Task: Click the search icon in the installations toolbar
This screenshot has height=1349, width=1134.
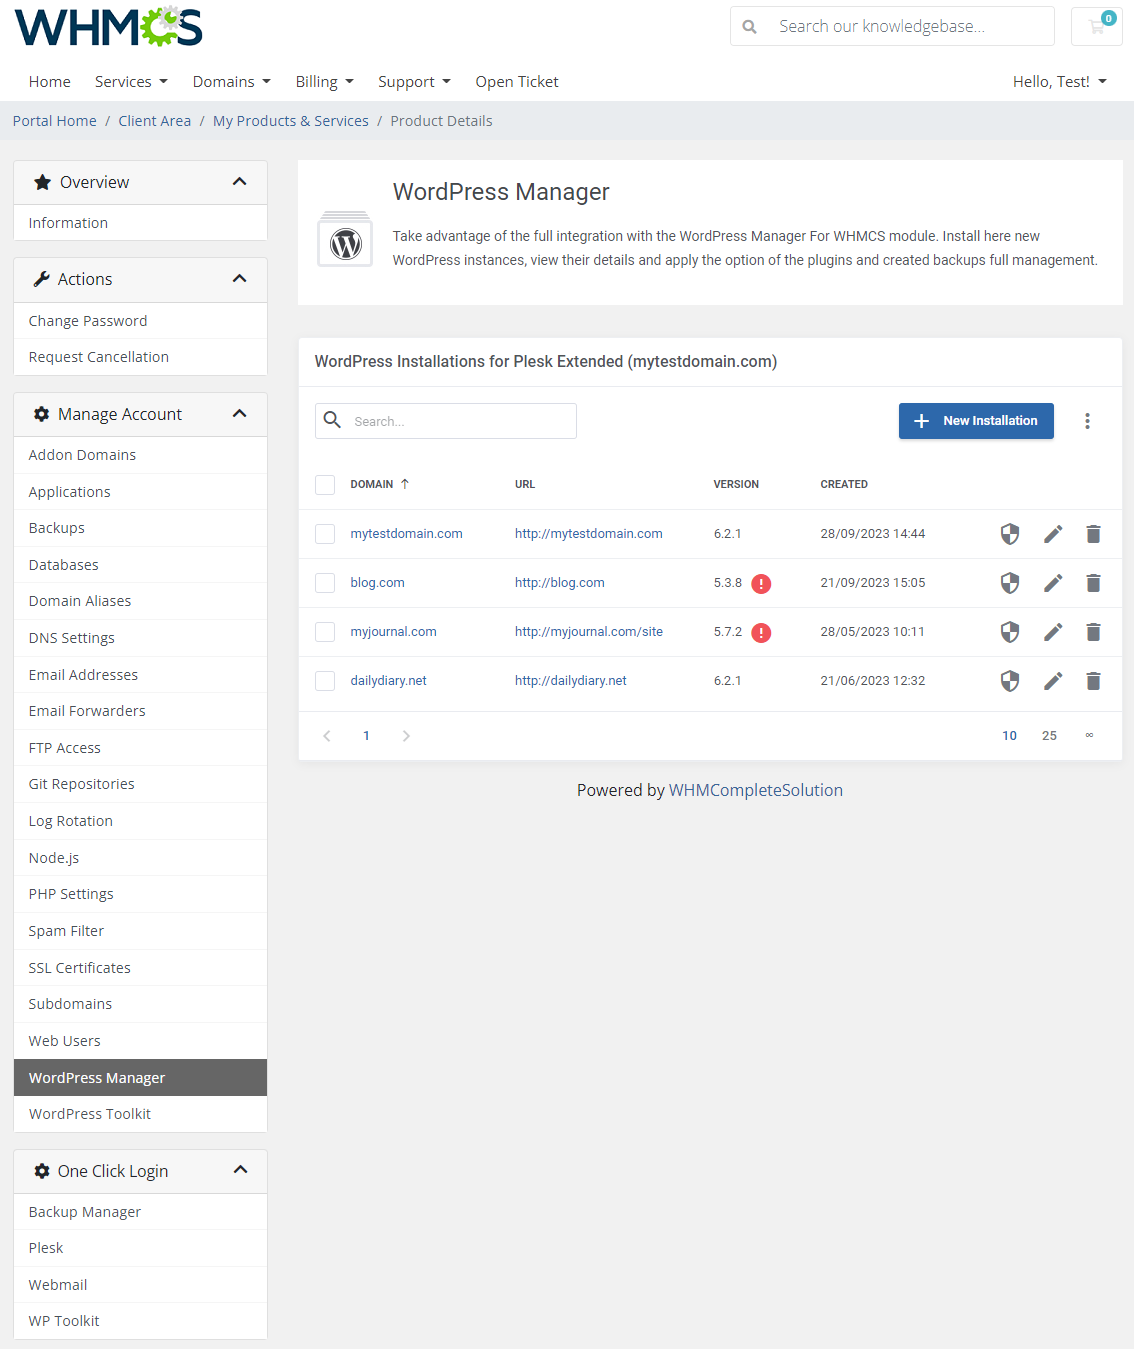Action: click(332, 420)
